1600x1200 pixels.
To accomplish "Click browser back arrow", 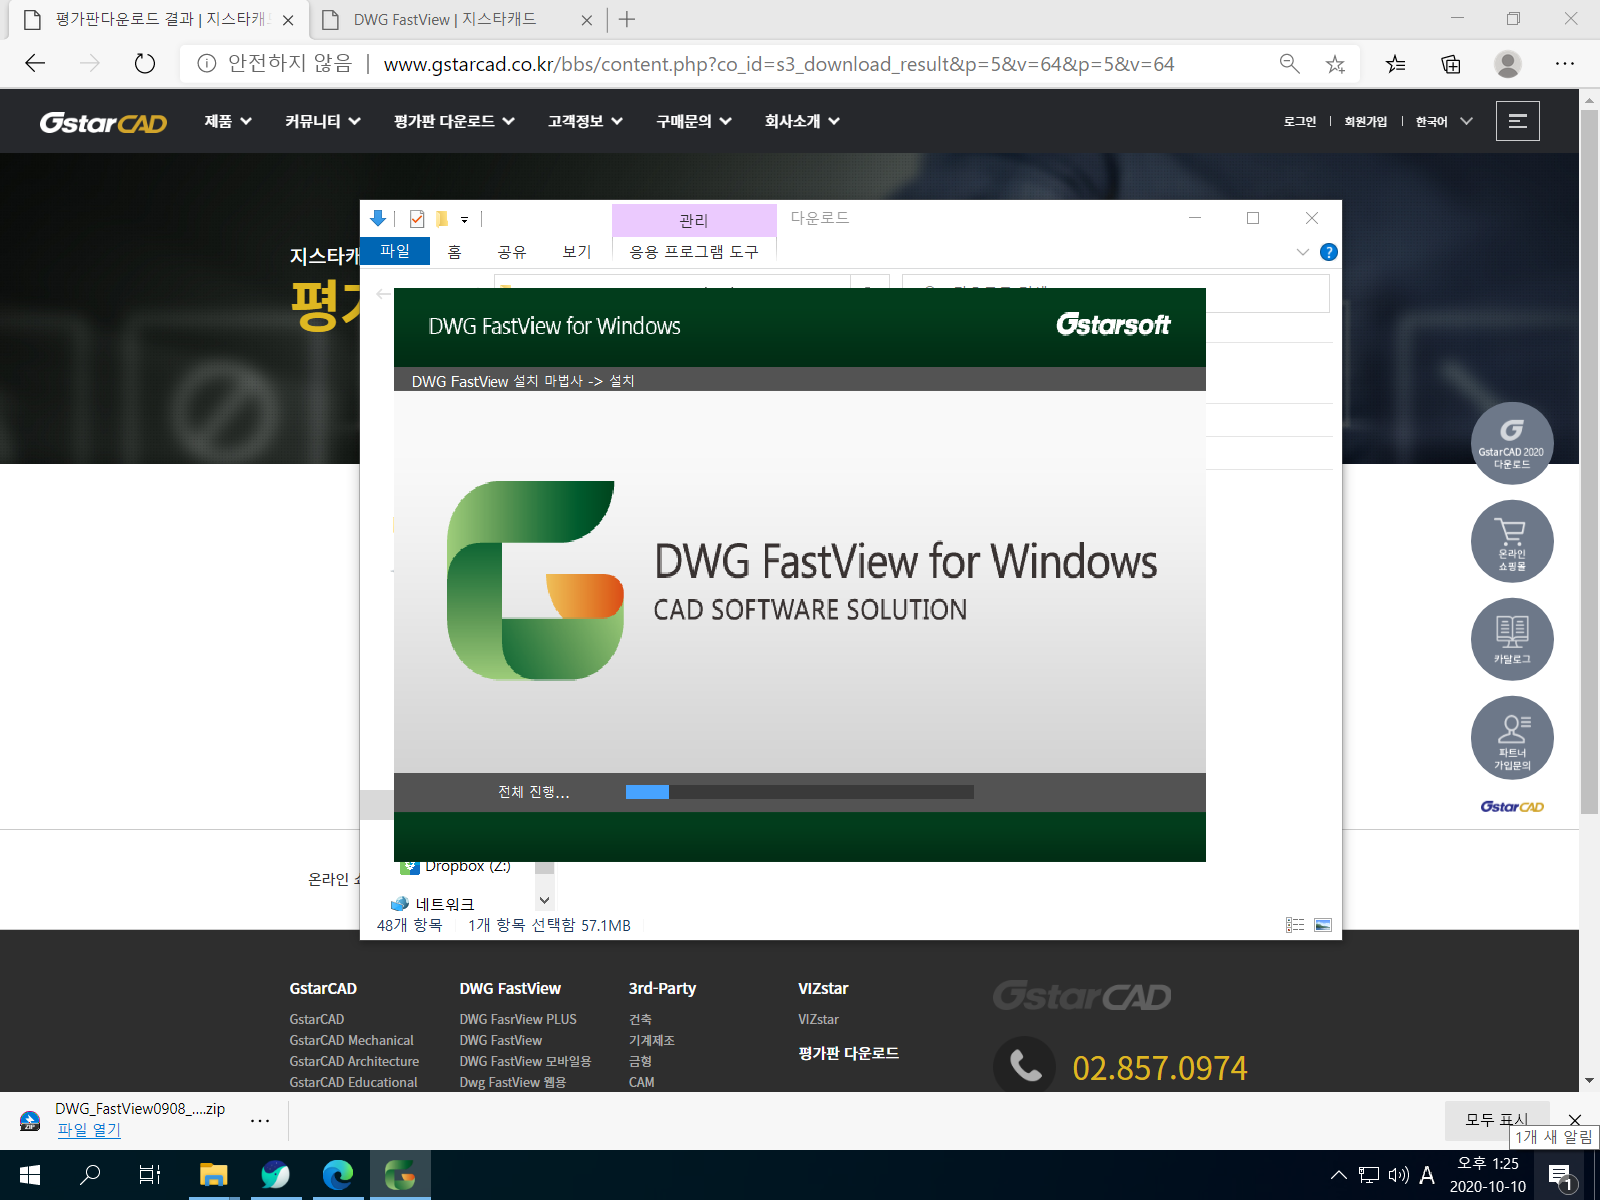I will 35,64.
